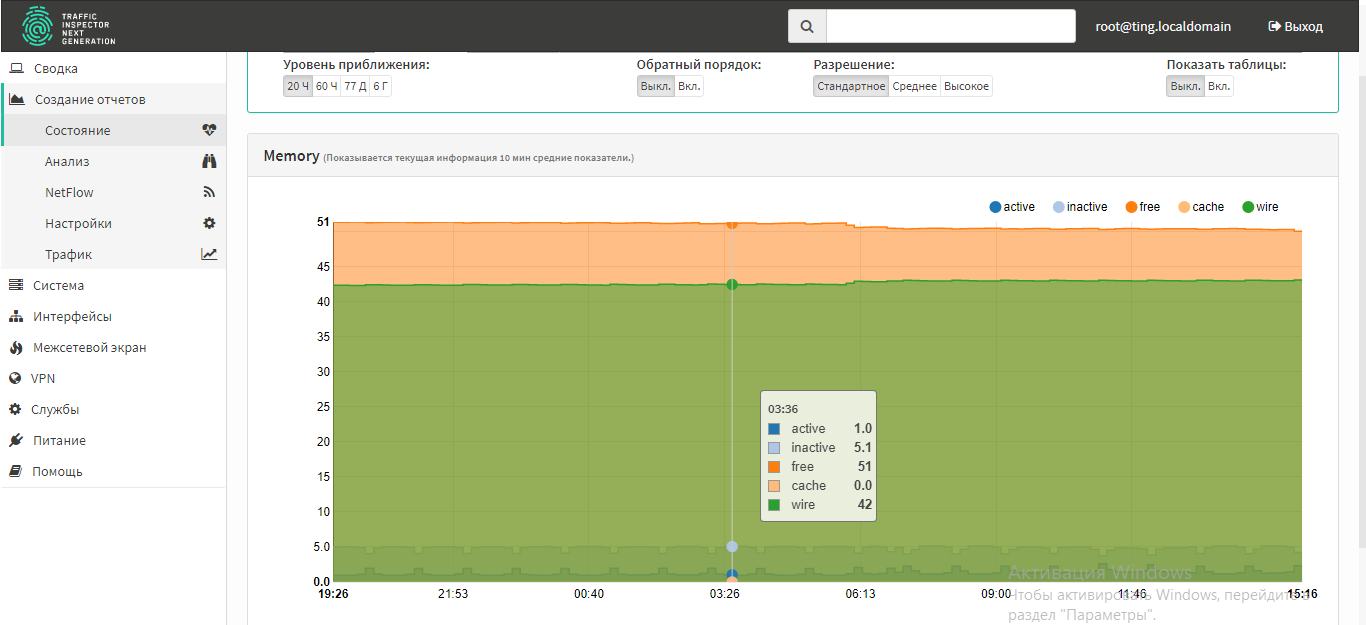
Task: Turn on Показать таблицы with Вкл.
Action: tap(1219, 86)
